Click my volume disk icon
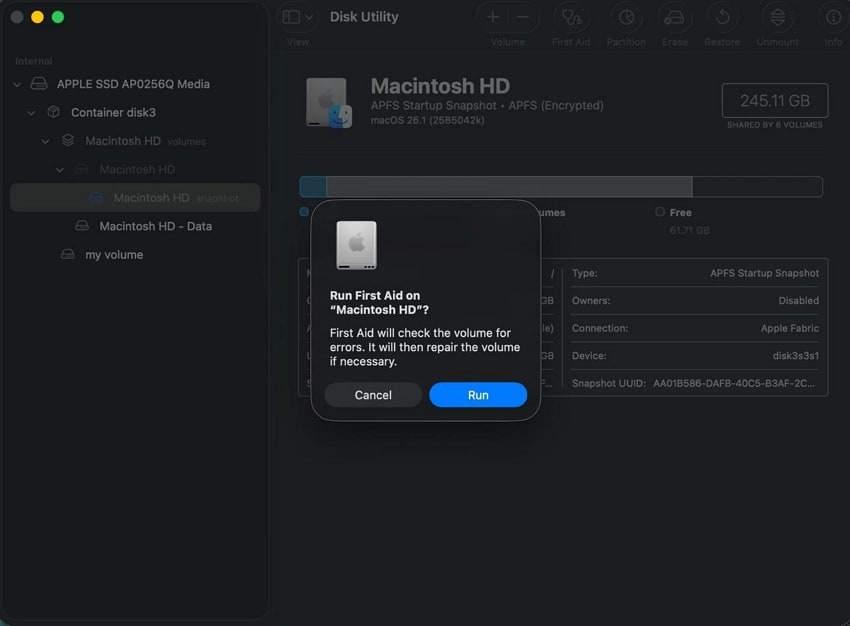Image resolution: width=850 pixels, height=626 pixels. (68, 254)
